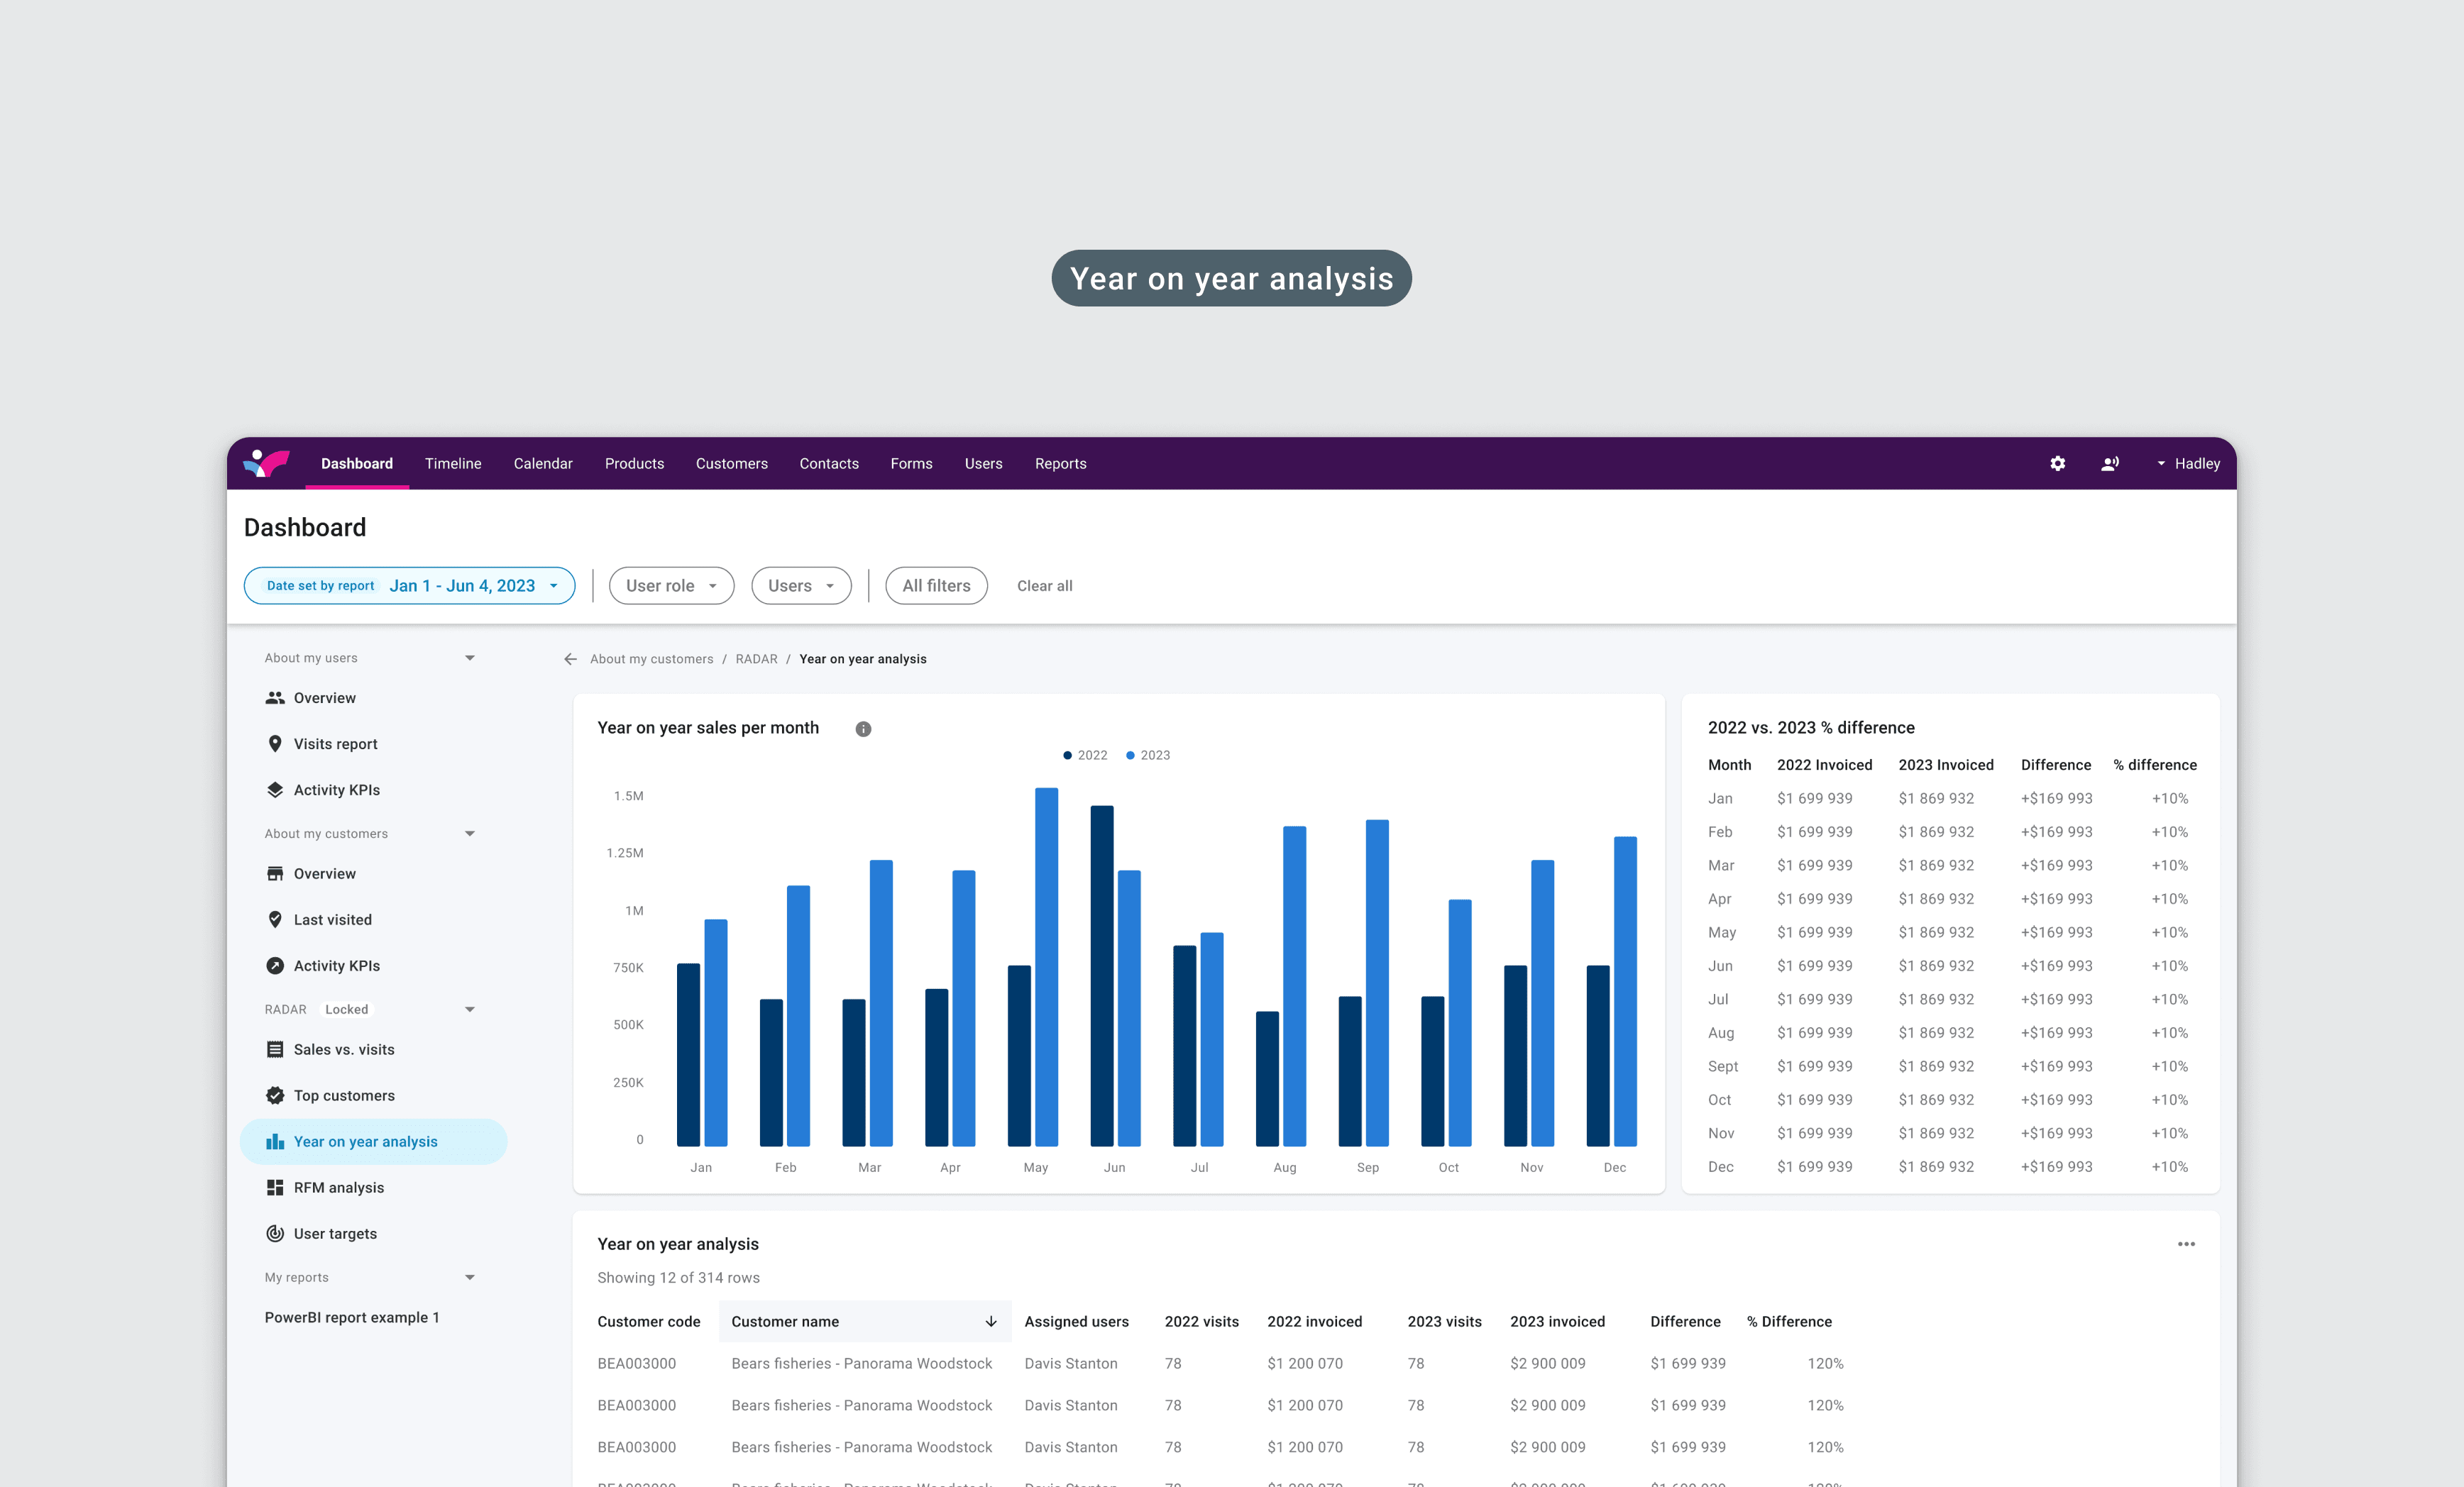Open the Top customers report

[344, 1096]
